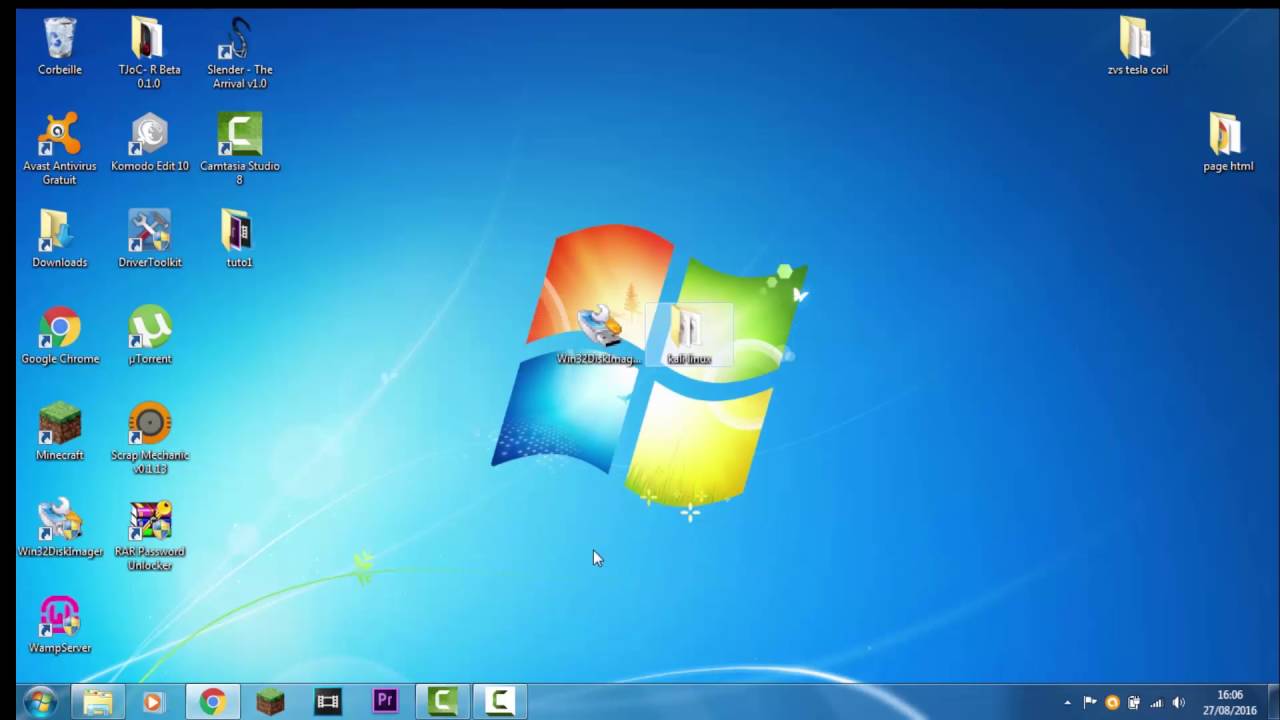Open Action Center flag tray icon
Image resolution: width=1280 pixels, height=720 pixels.
tap(1090, 703)
